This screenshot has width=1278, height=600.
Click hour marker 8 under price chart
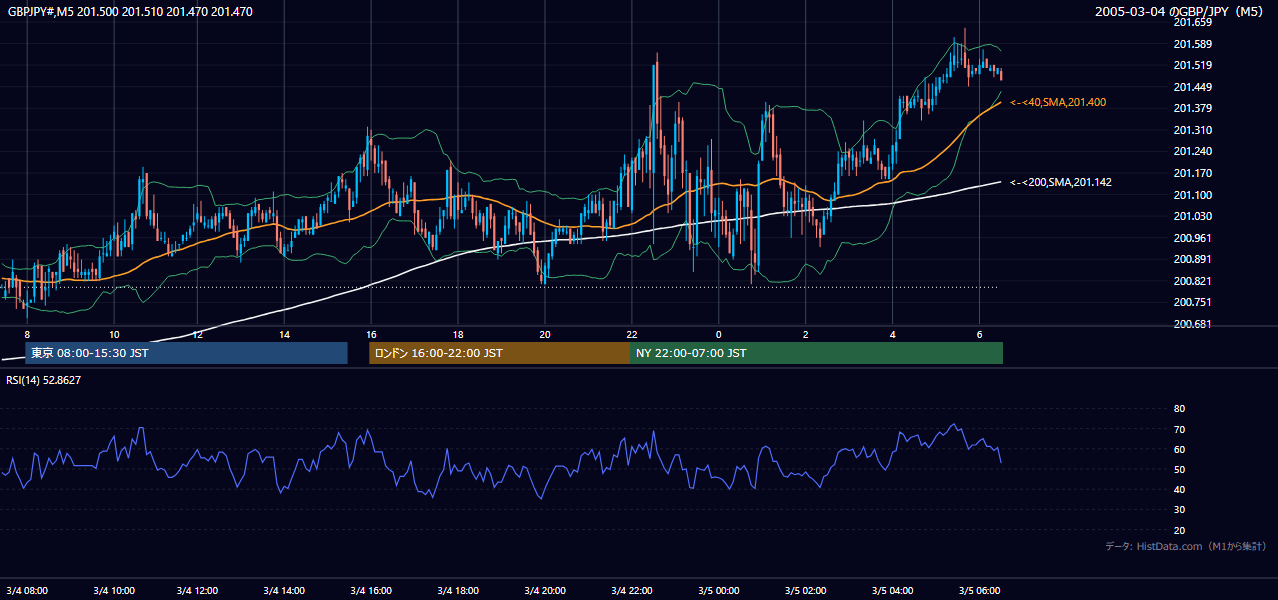pos(27,334)
